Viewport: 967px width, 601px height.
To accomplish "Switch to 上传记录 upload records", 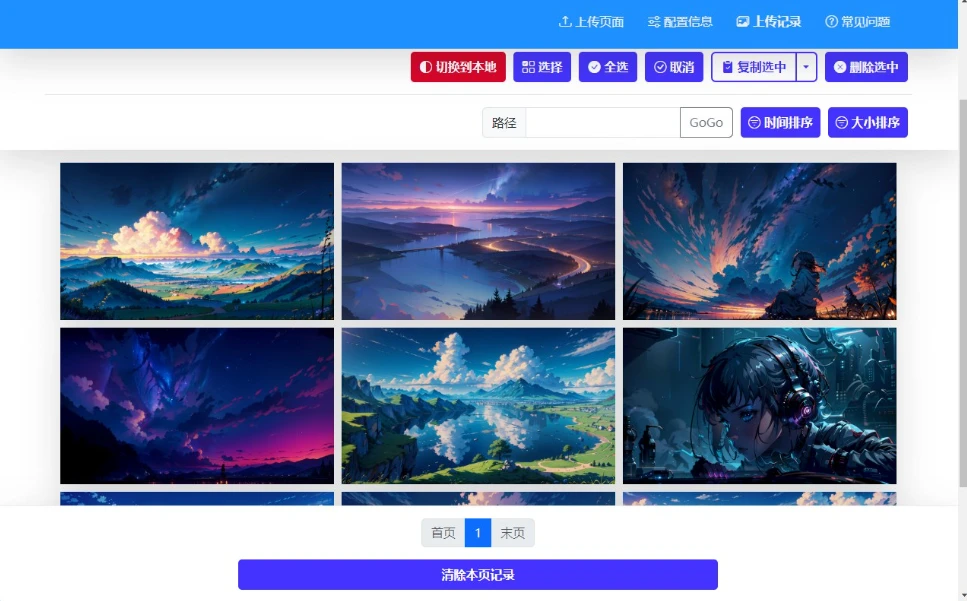I will coord(769,22).
